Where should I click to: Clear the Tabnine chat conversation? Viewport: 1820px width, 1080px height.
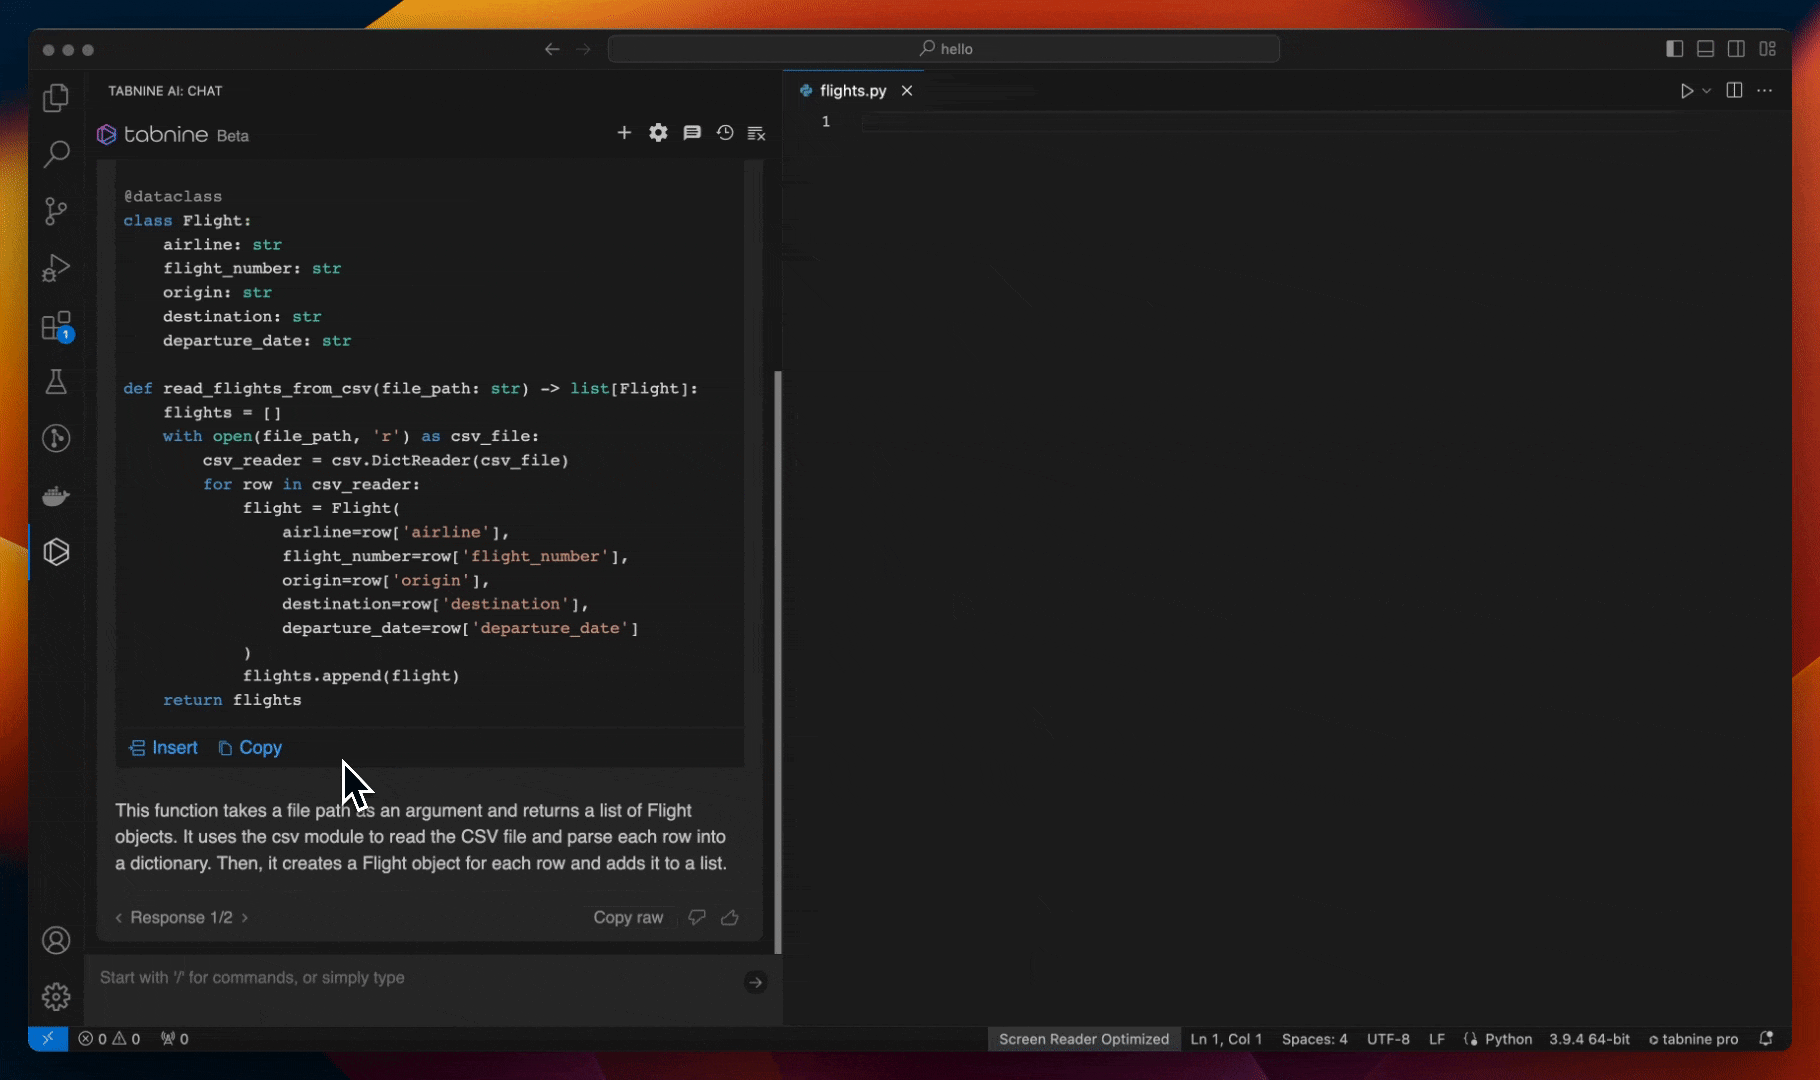point(757,133)
